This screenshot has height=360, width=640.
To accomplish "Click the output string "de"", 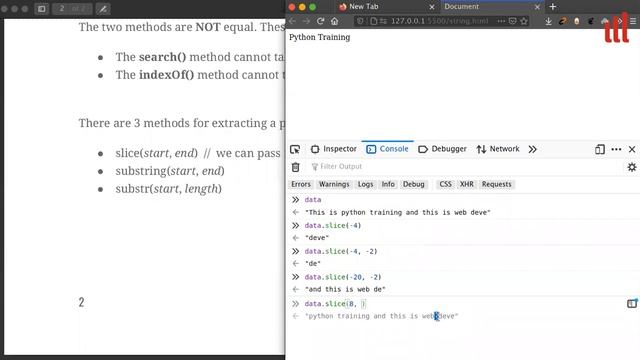I will [313, 263].
